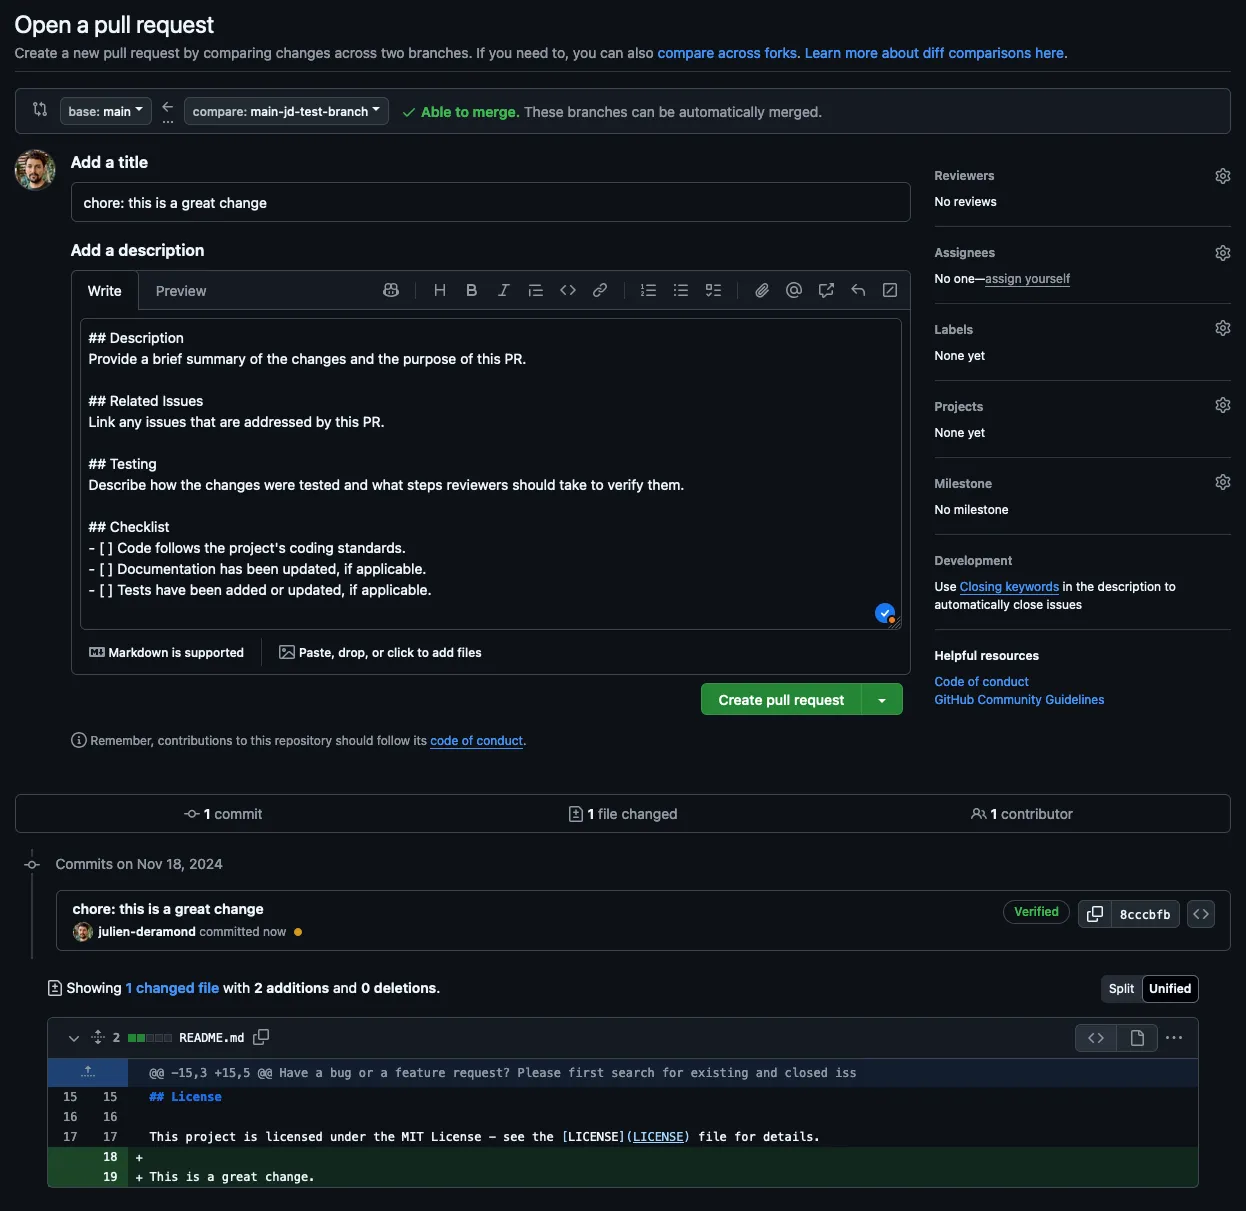Screen dimensions: 1246x1211
Task: Insert a code block with code icon
Action: 568,290
